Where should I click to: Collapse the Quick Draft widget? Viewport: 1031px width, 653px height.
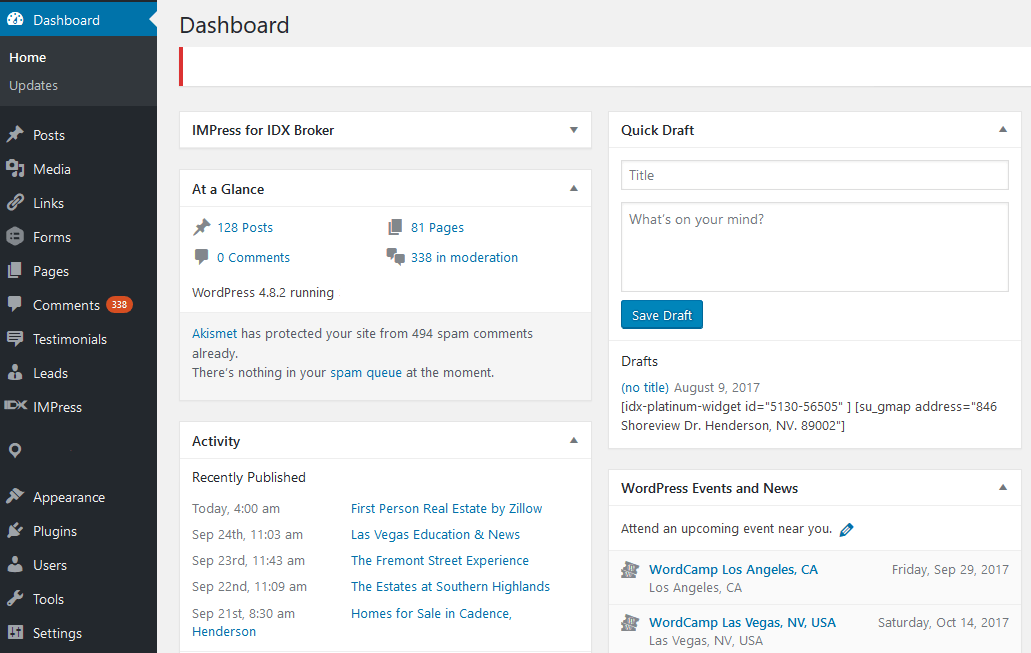[1002, 130]
